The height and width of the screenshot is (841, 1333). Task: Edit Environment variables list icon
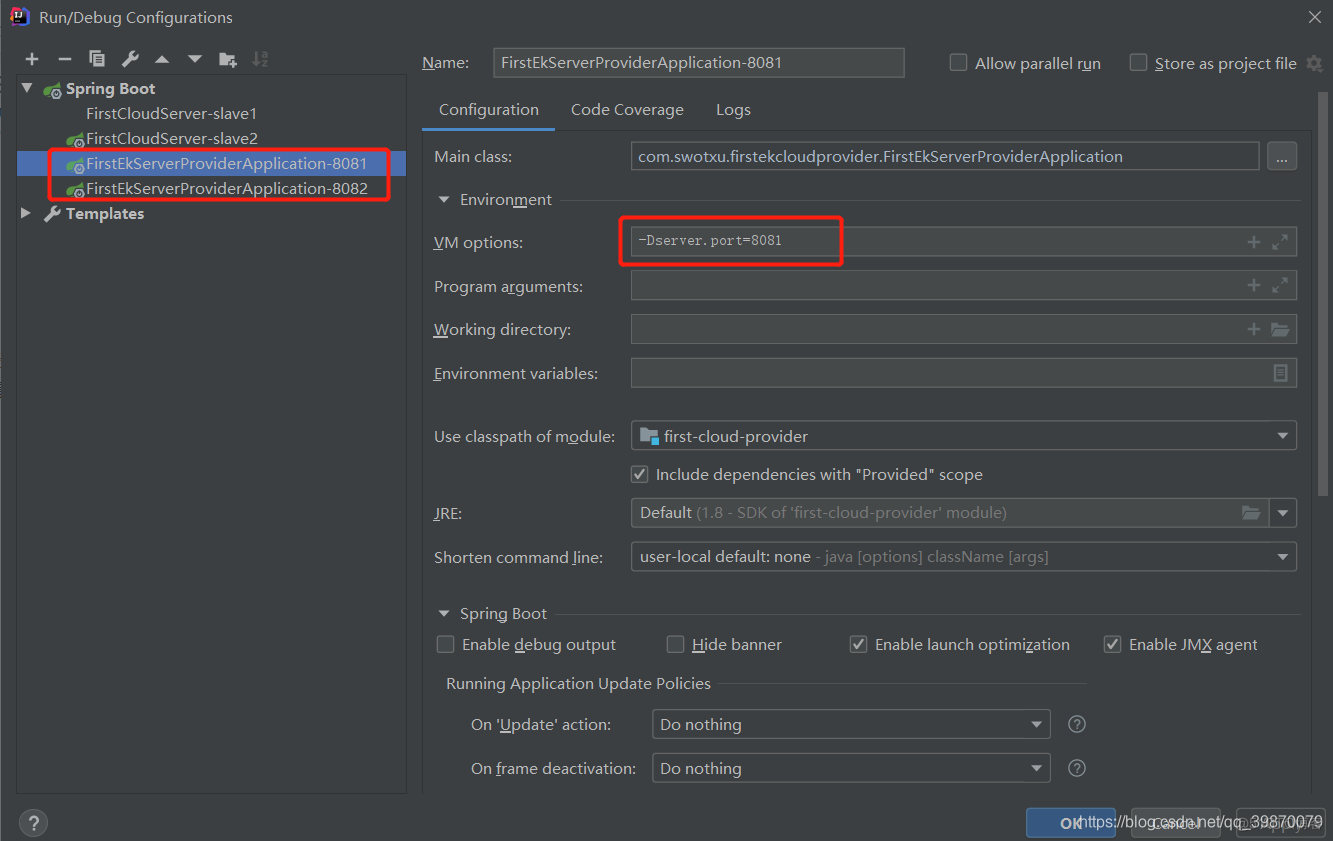1280,373
